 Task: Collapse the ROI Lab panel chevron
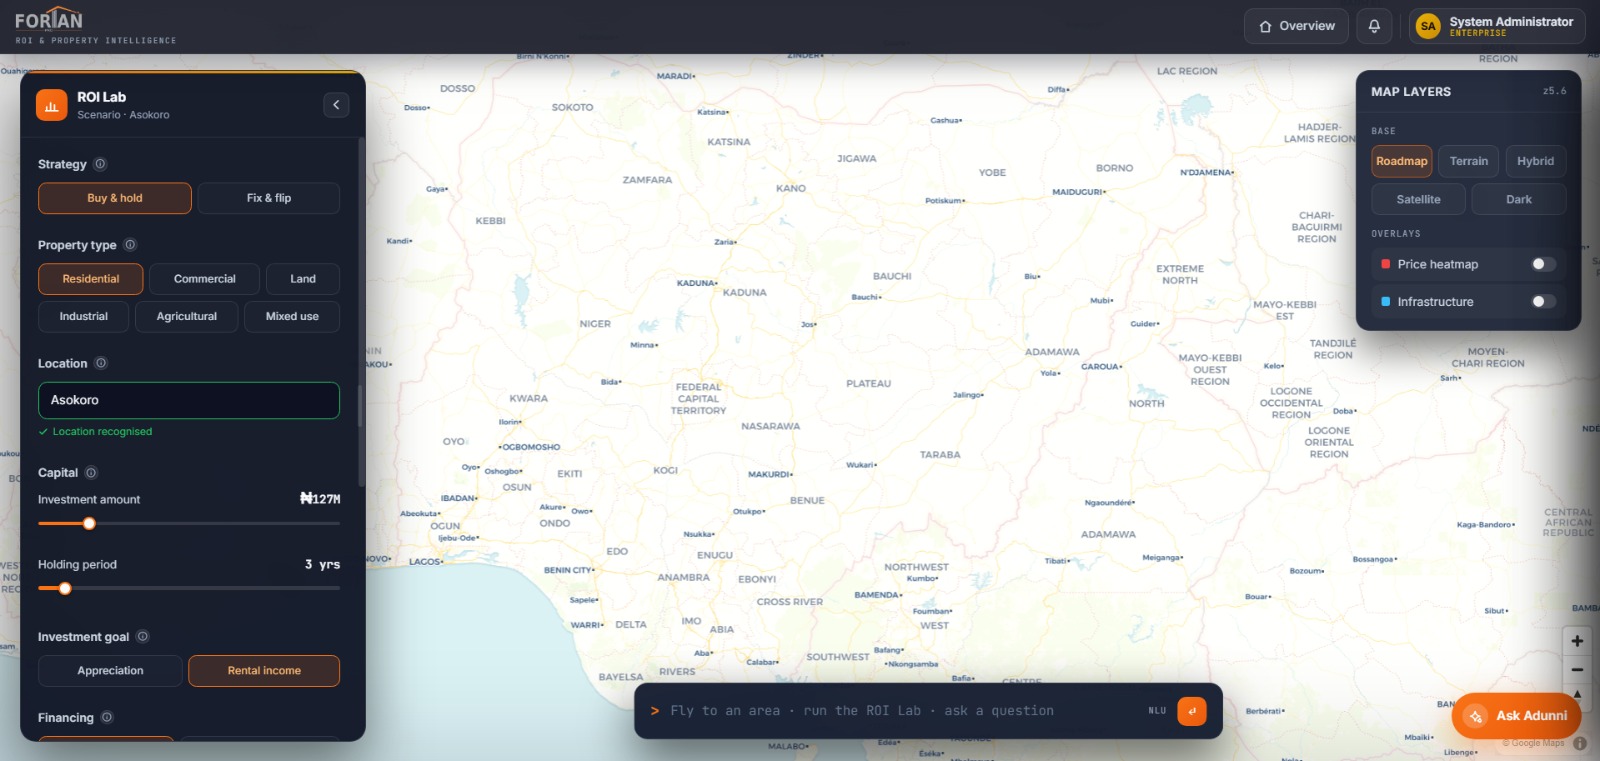(336, 105)
